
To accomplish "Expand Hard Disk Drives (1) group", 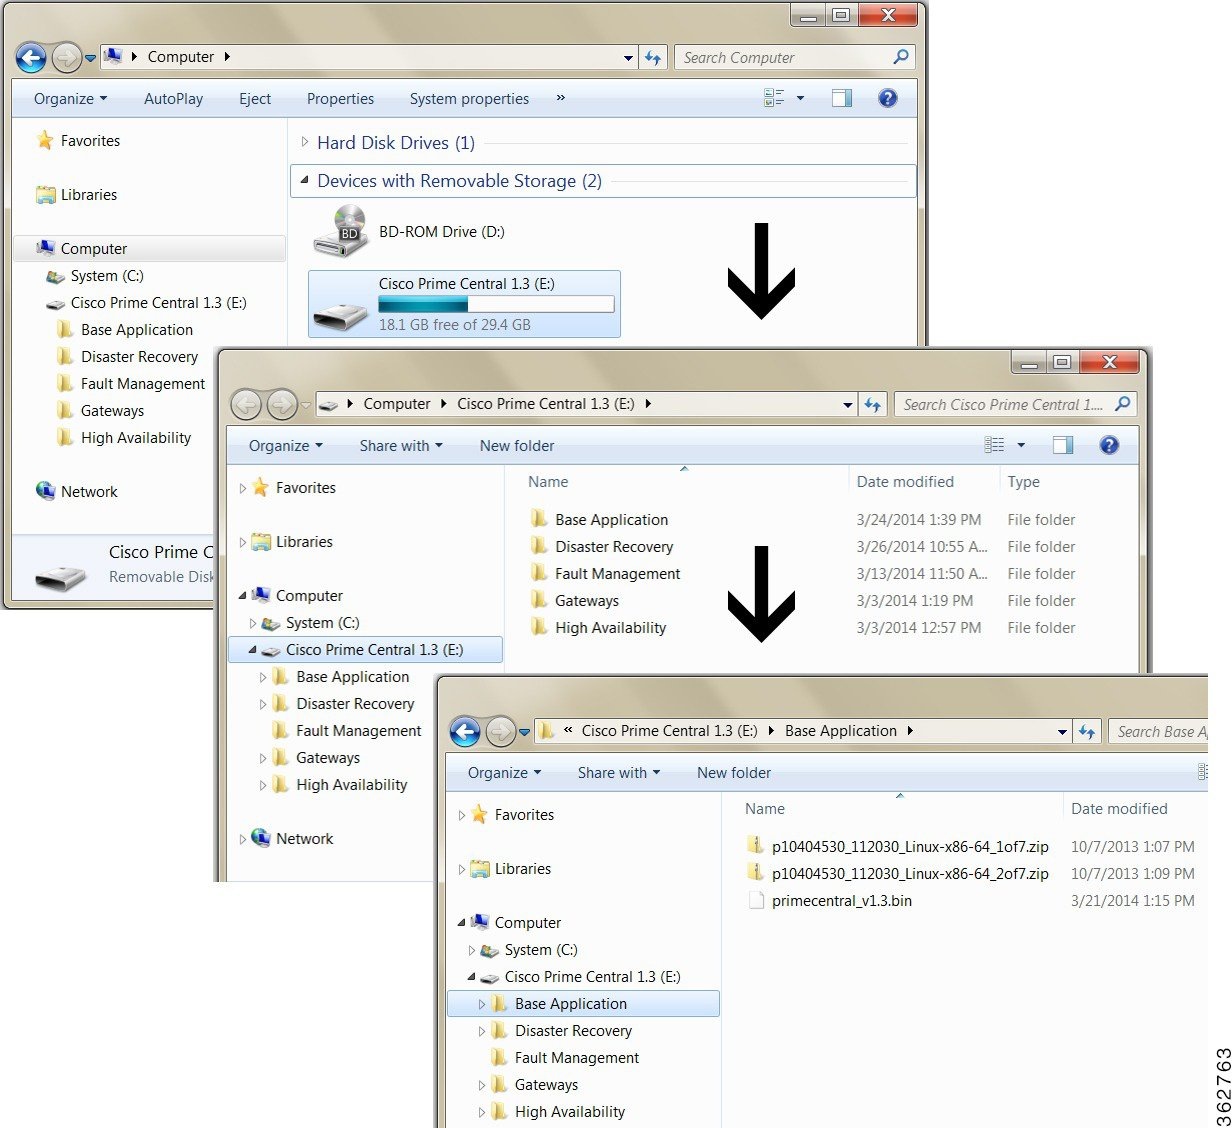I will tap(305, 142).
